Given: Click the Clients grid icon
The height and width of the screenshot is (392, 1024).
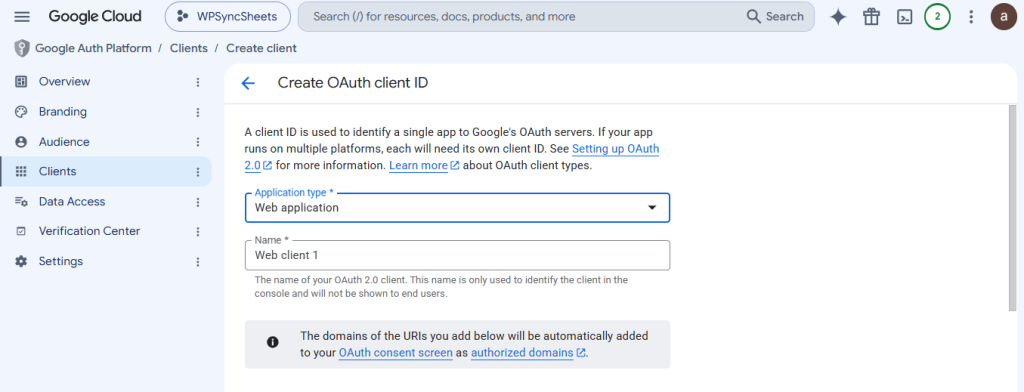Looking at the screenshot, I should coord(21,171).
